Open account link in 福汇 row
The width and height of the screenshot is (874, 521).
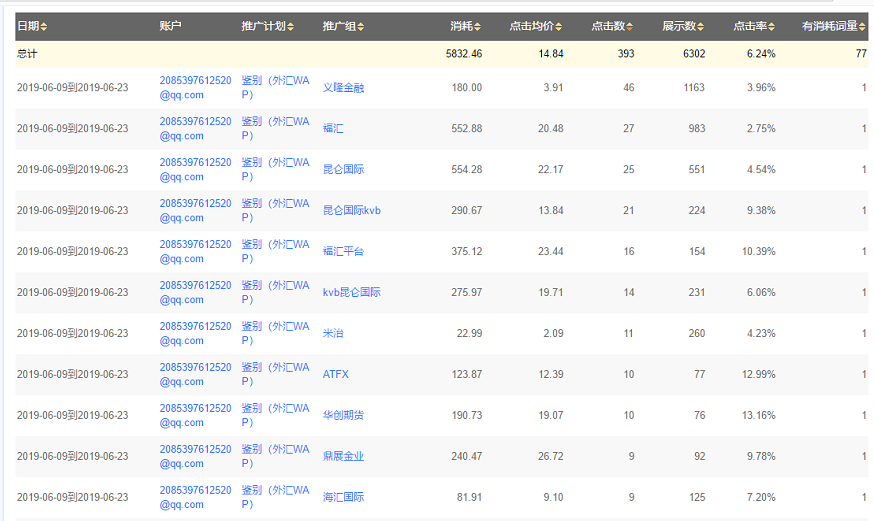click(x=195, y=128)
